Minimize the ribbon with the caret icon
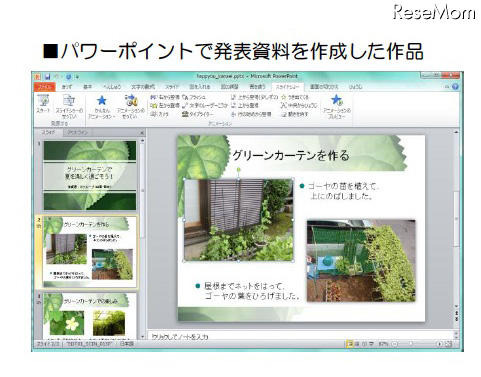481x377 pixels. coord(447,87)
